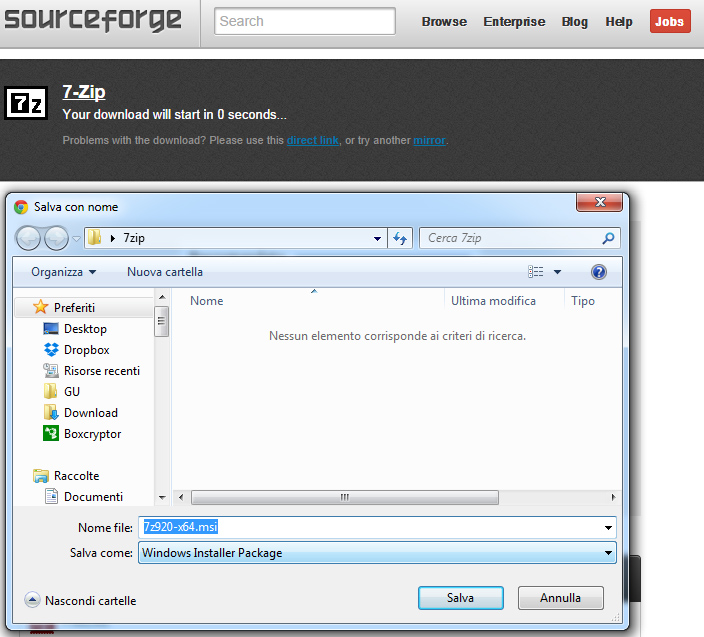Click the sidebar vertical scrollbar thumb
Viewport: 704px width, 637px height.
(x=161, y=321)
